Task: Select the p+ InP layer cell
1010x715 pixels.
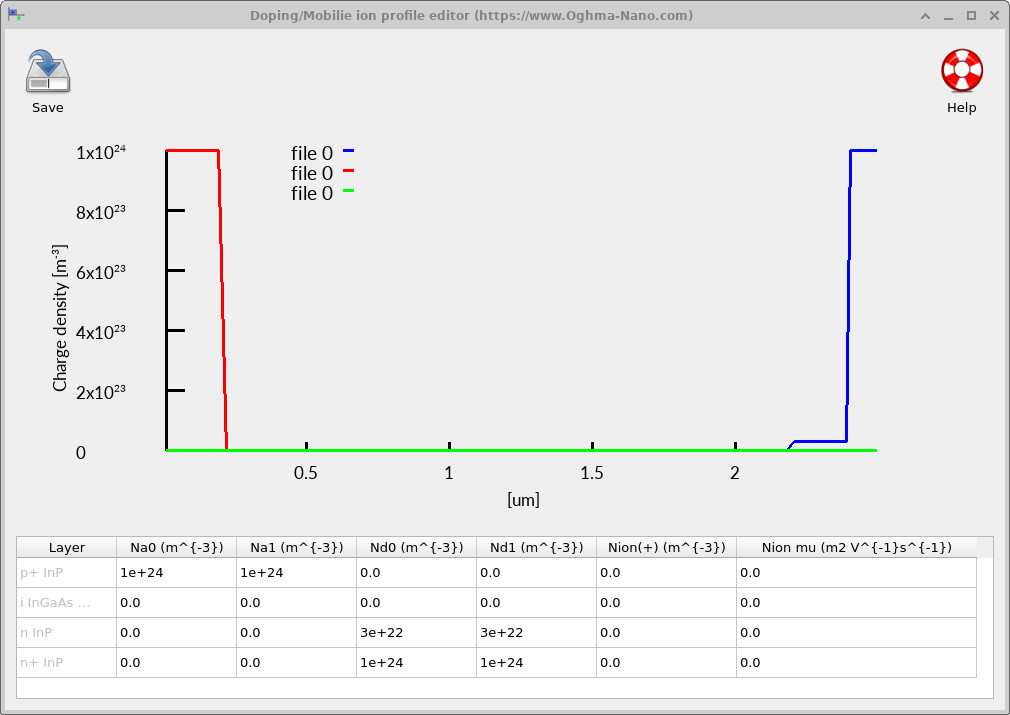Action: coord(66,573)
